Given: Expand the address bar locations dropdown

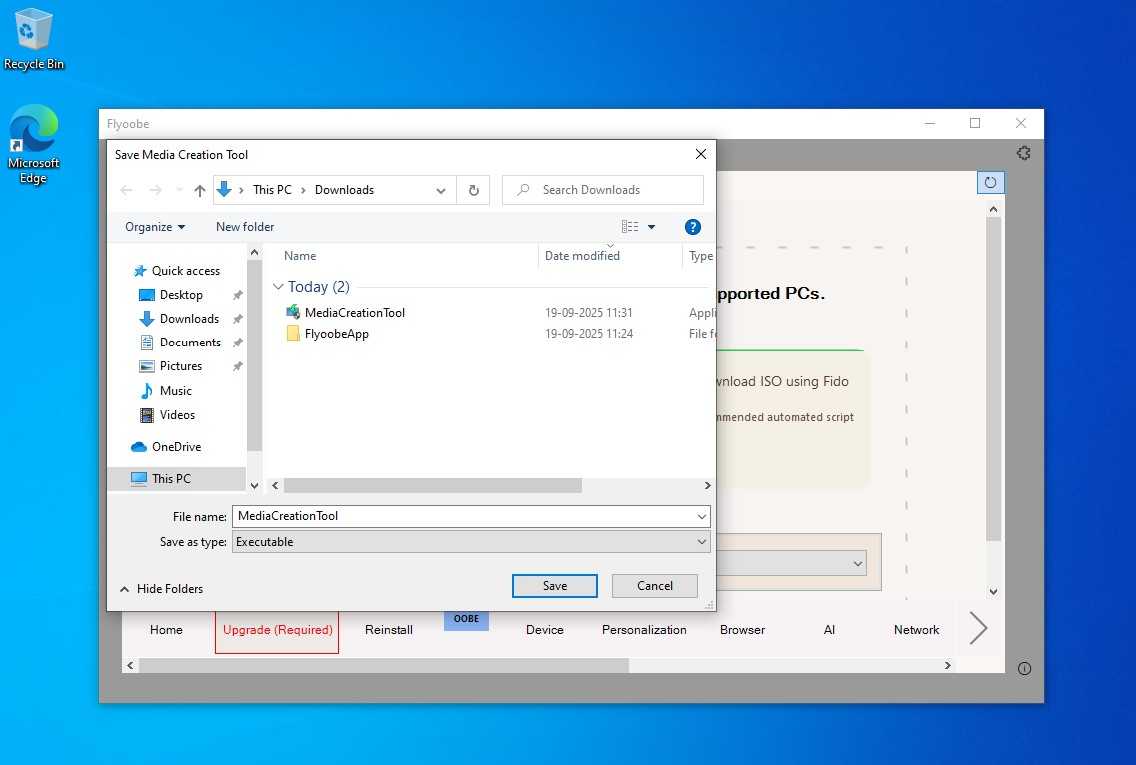Looking at the screenshot, I should point(440,190).
